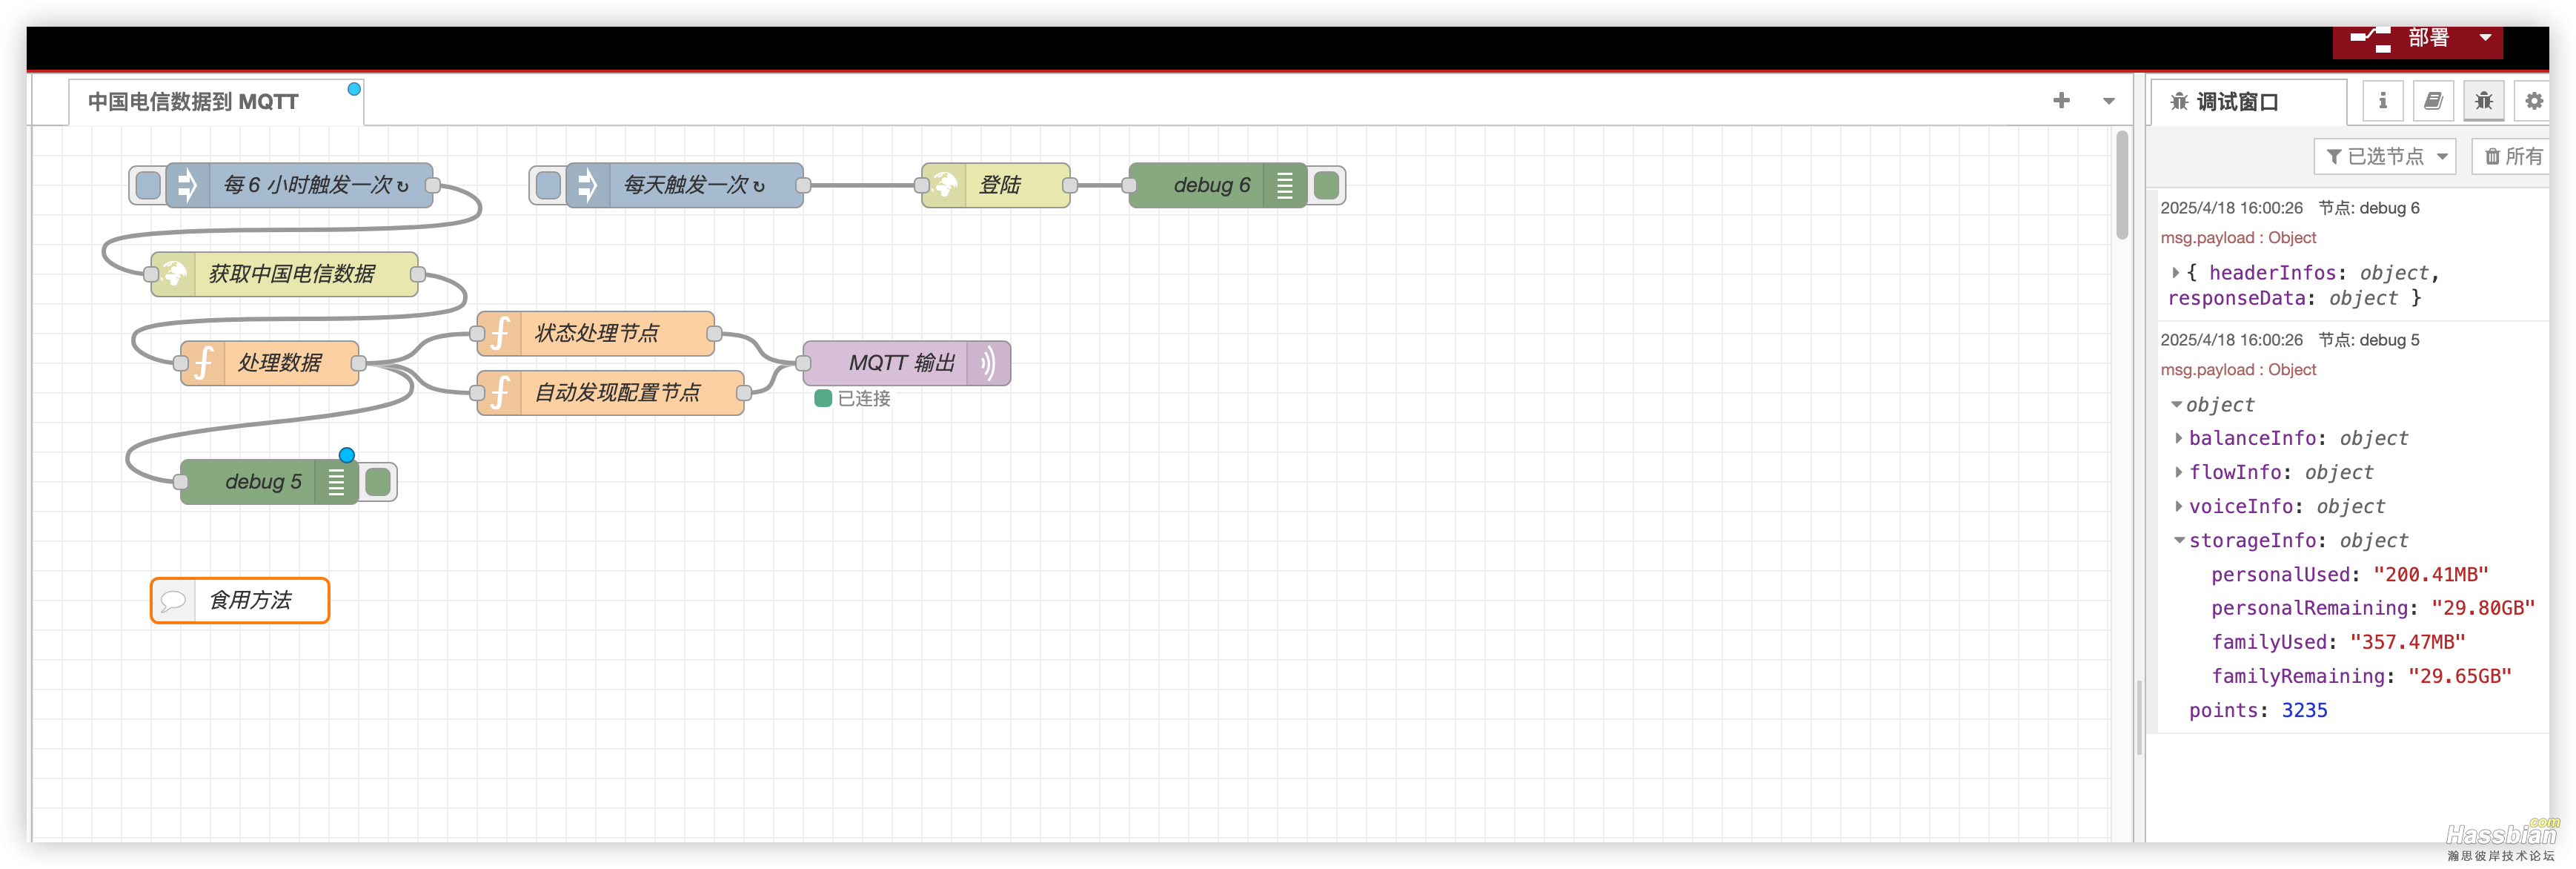2576x869 pixels.
Task: Click function icon on 自动发现配置节点 node
Action: (x=500, y=393)
